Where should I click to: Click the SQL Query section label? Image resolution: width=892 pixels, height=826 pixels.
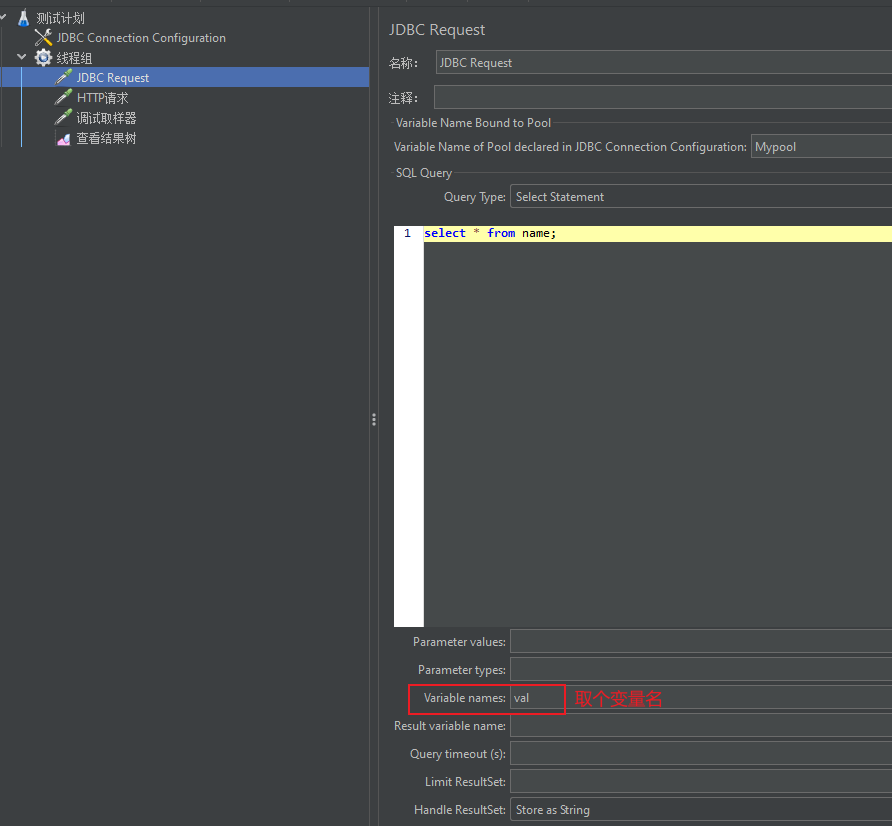[x=424, y=173]
